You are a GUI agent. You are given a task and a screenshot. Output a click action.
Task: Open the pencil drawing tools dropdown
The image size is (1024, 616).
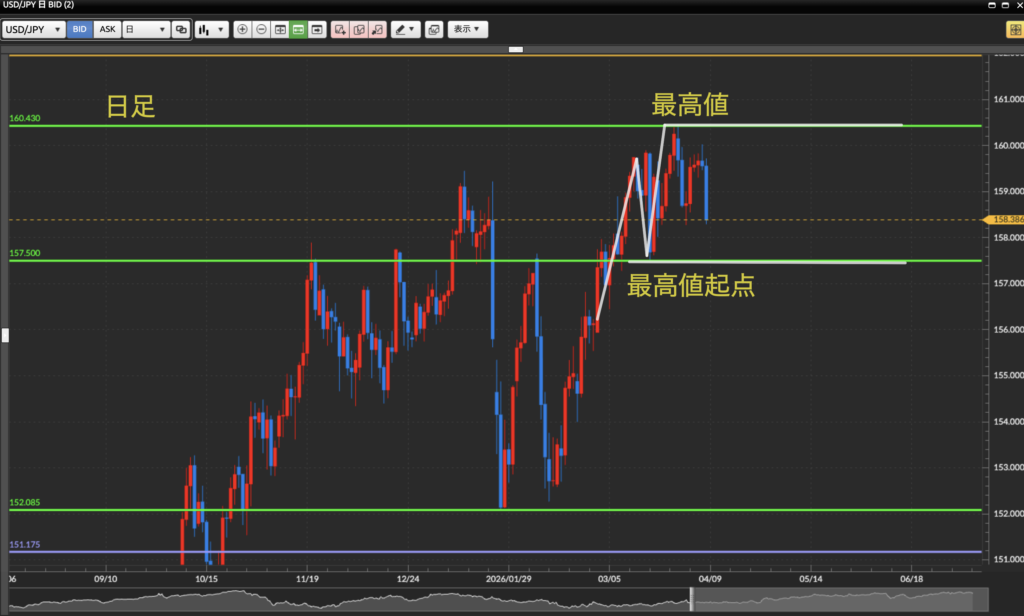pyautogui.click(x=405, y=30)
